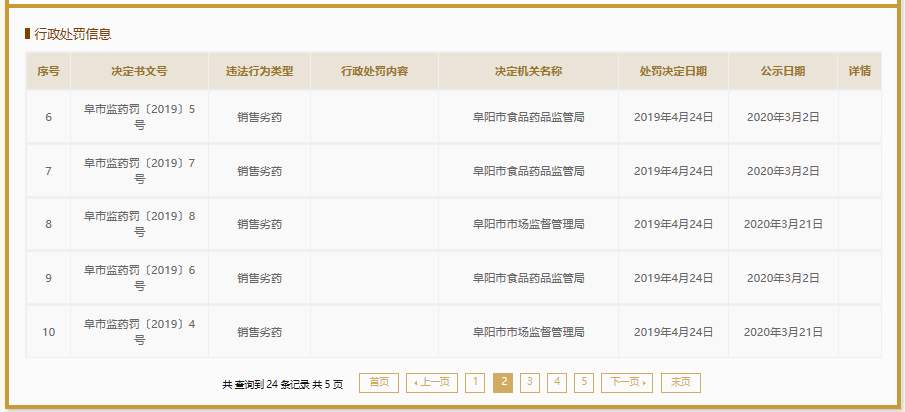This screenshot has height=412, width=905.
Task: Select the highlighted page 2 button
Action: click(503, 383)
